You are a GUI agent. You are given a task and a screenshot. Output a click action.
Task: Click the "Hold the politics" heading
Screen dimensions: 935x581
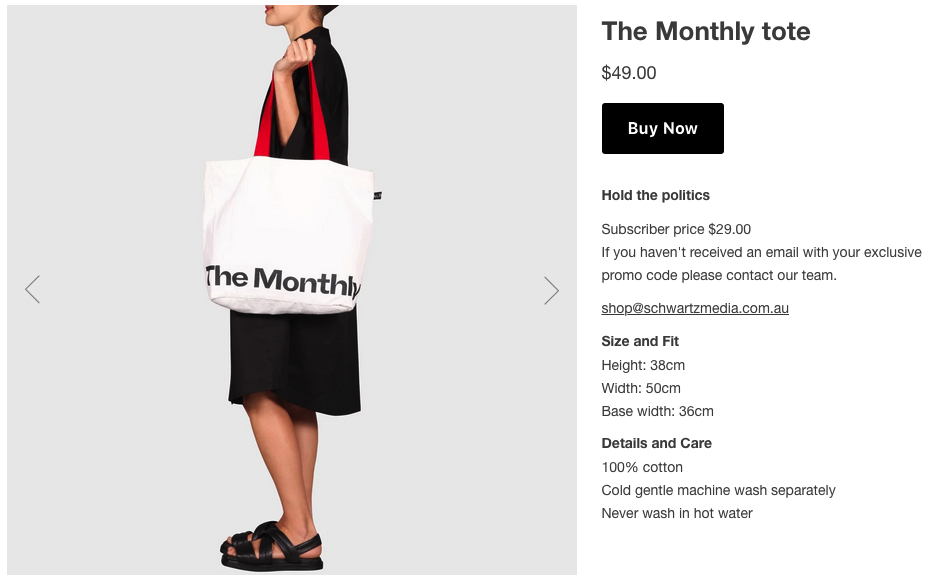click(x=655, y=195)
